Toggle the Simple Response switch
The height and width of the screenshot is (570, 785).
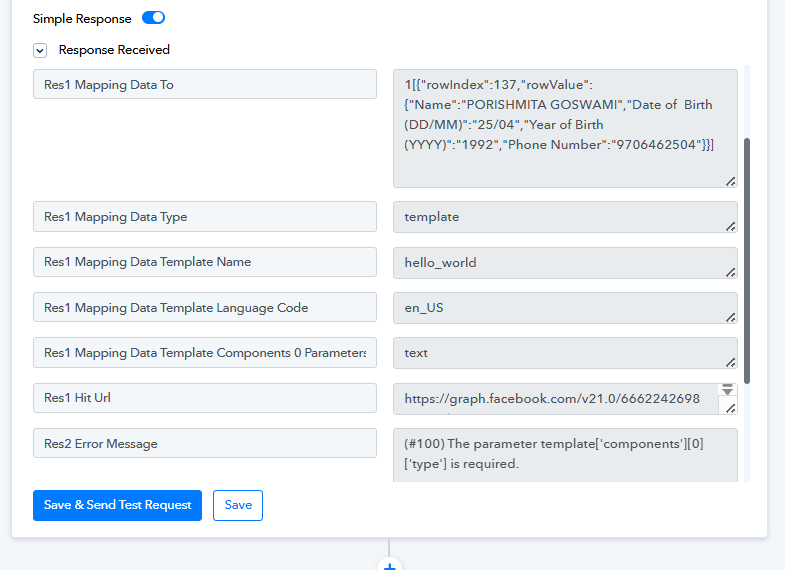point(153,18)
